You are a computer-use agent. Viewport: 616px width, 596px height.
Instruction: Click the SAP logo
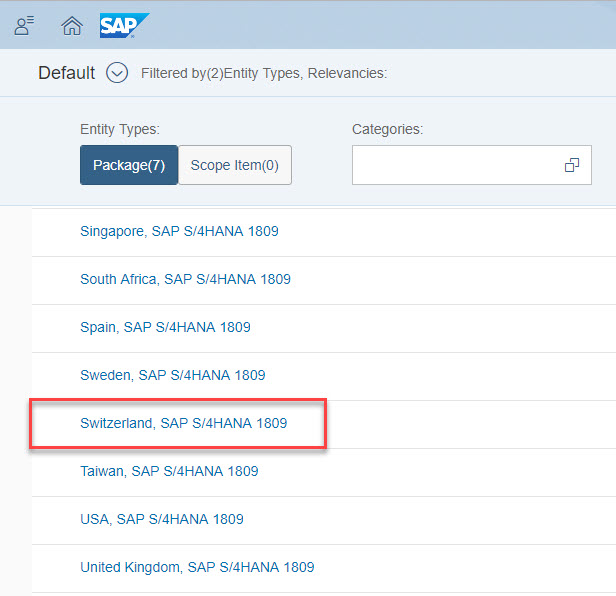tap(124, 25)
